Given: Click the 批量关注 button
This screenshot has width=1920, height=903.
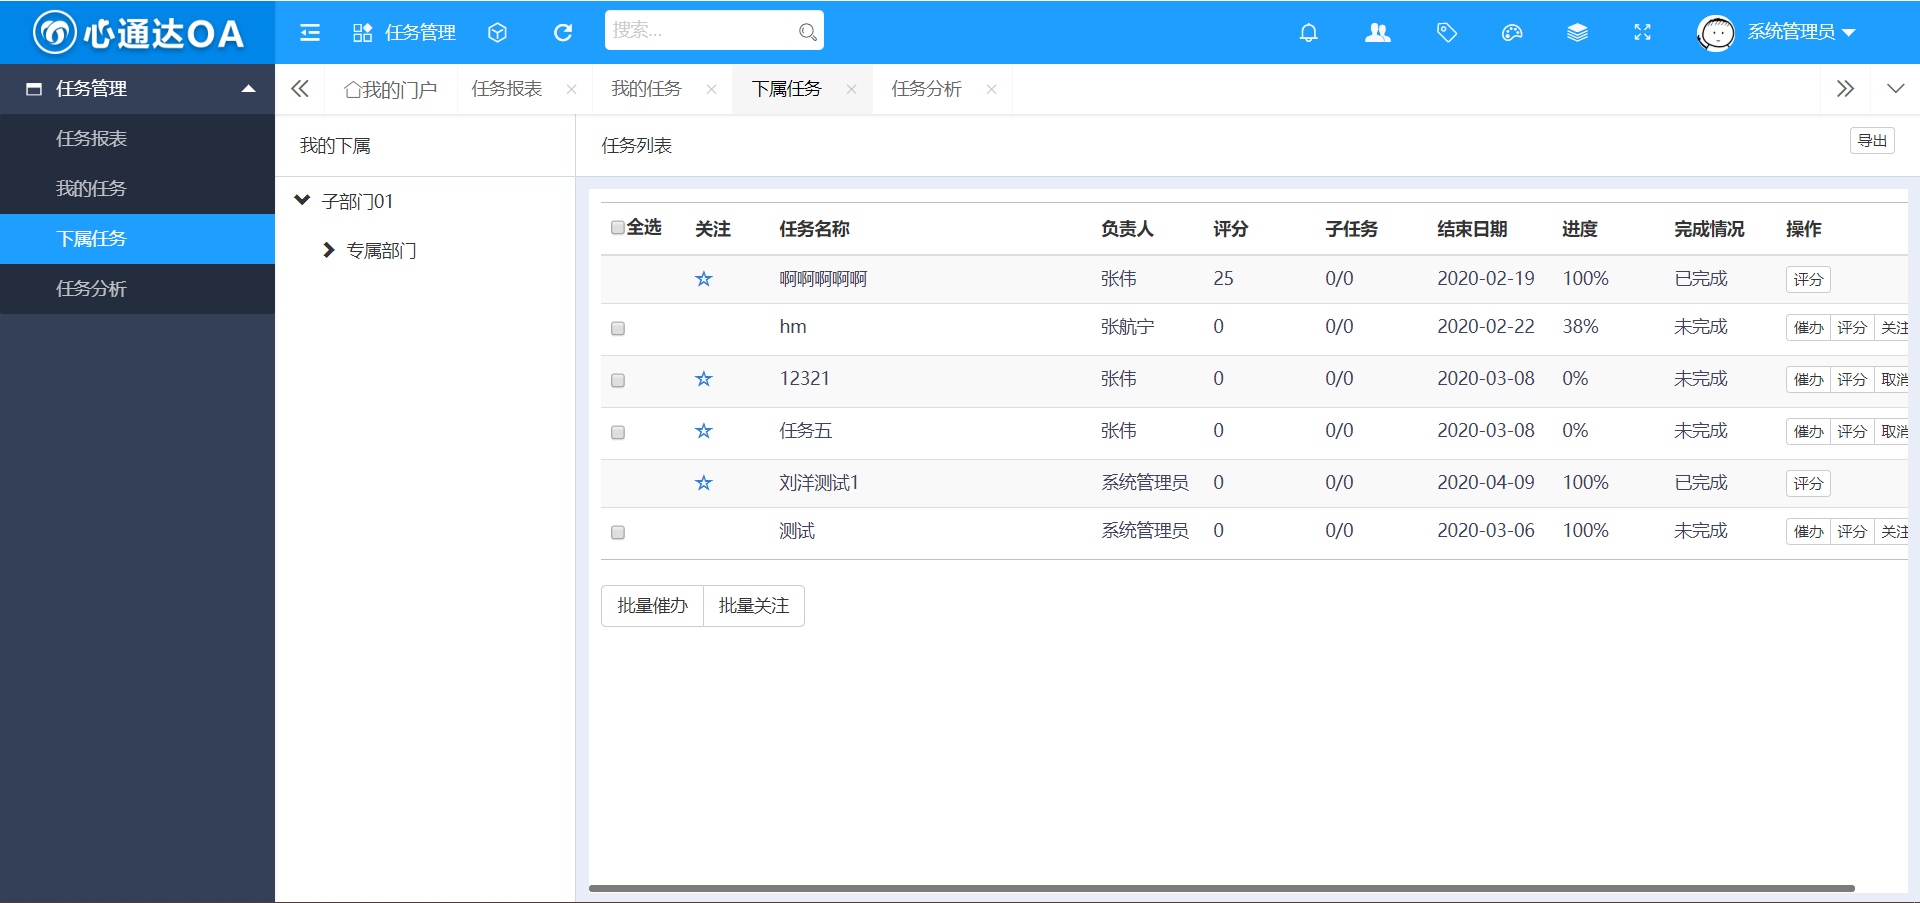Looking at the screenshot, I should (x=754, y=606).
